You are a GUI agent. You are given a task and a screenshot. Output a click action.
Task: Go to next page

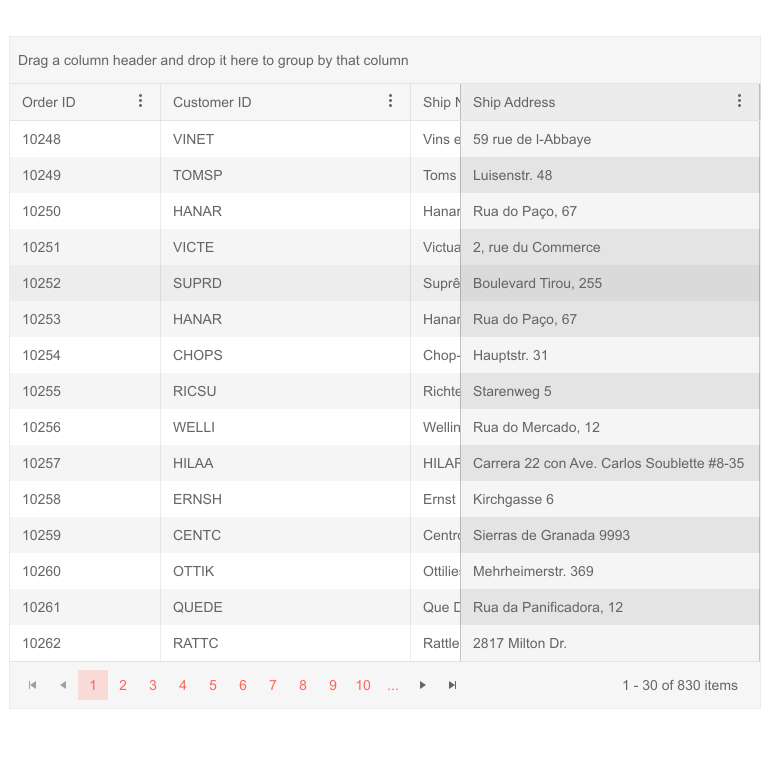[423, 685]
